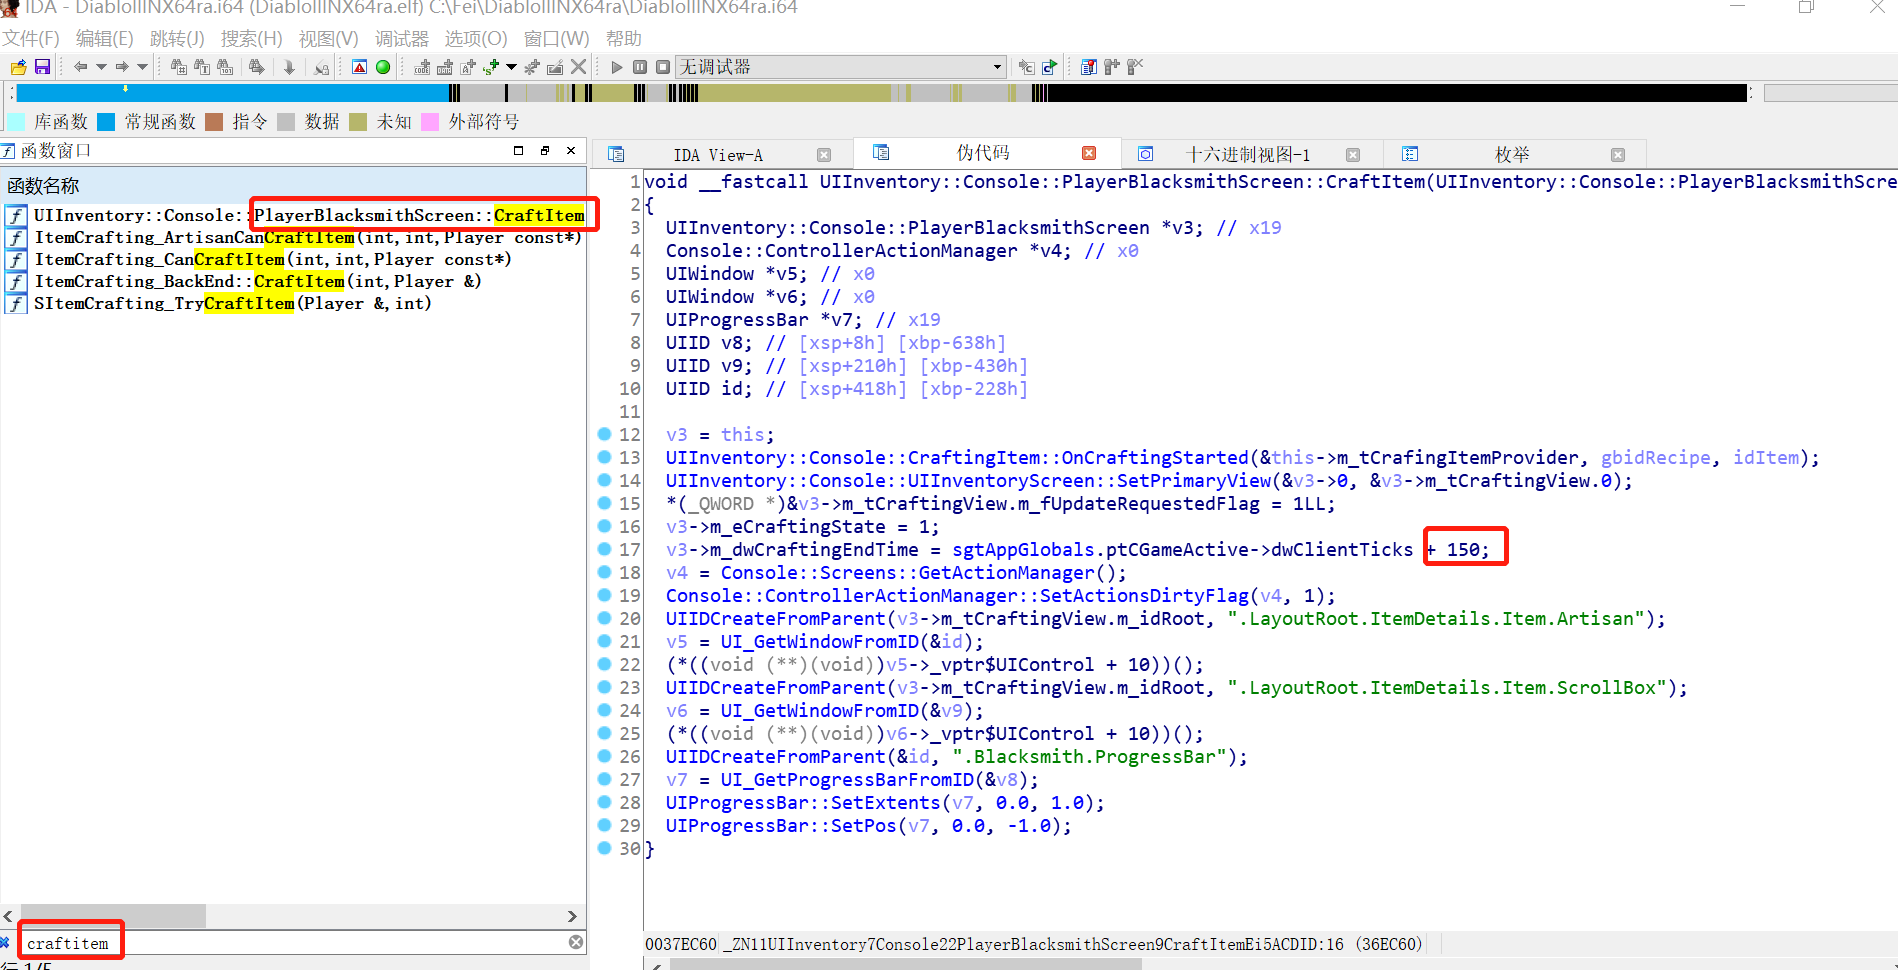The image size is (1898, 970).
Task: Open the 选项(O) menu
Action: tap(476, 39)
